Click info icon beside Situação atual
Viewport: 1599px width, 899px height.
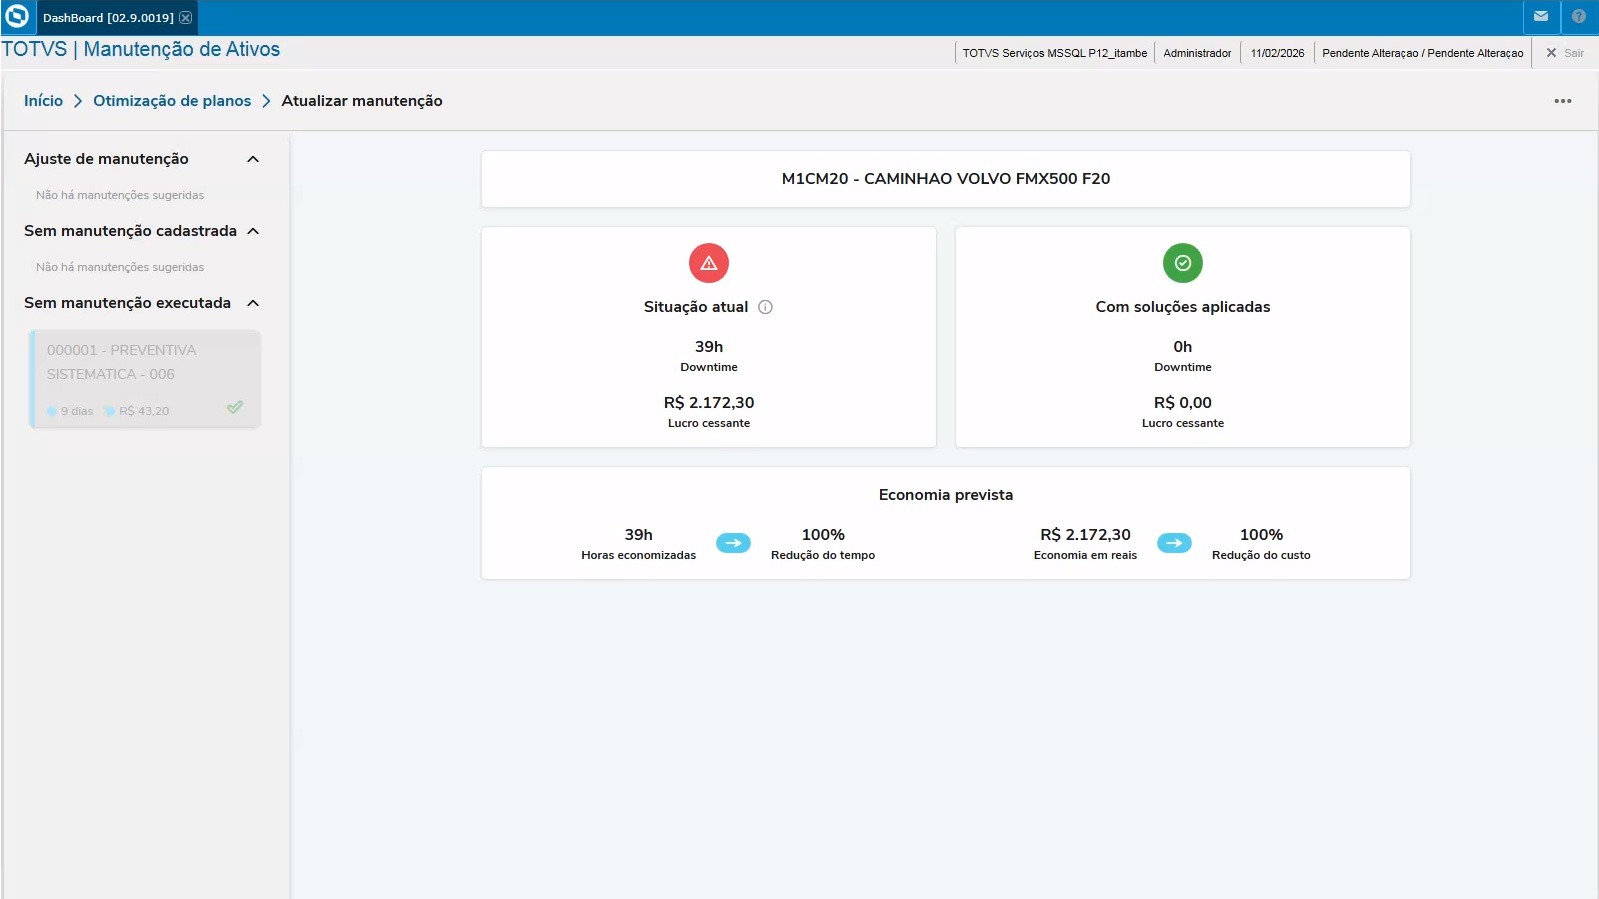coord(766,307)
